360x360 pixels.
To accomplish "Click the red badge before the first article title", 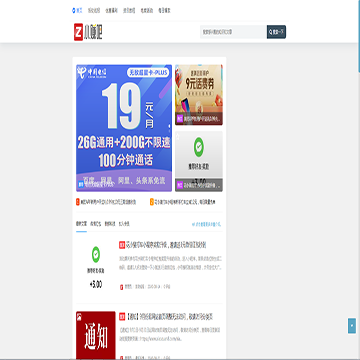I will [x=122, y=245].
